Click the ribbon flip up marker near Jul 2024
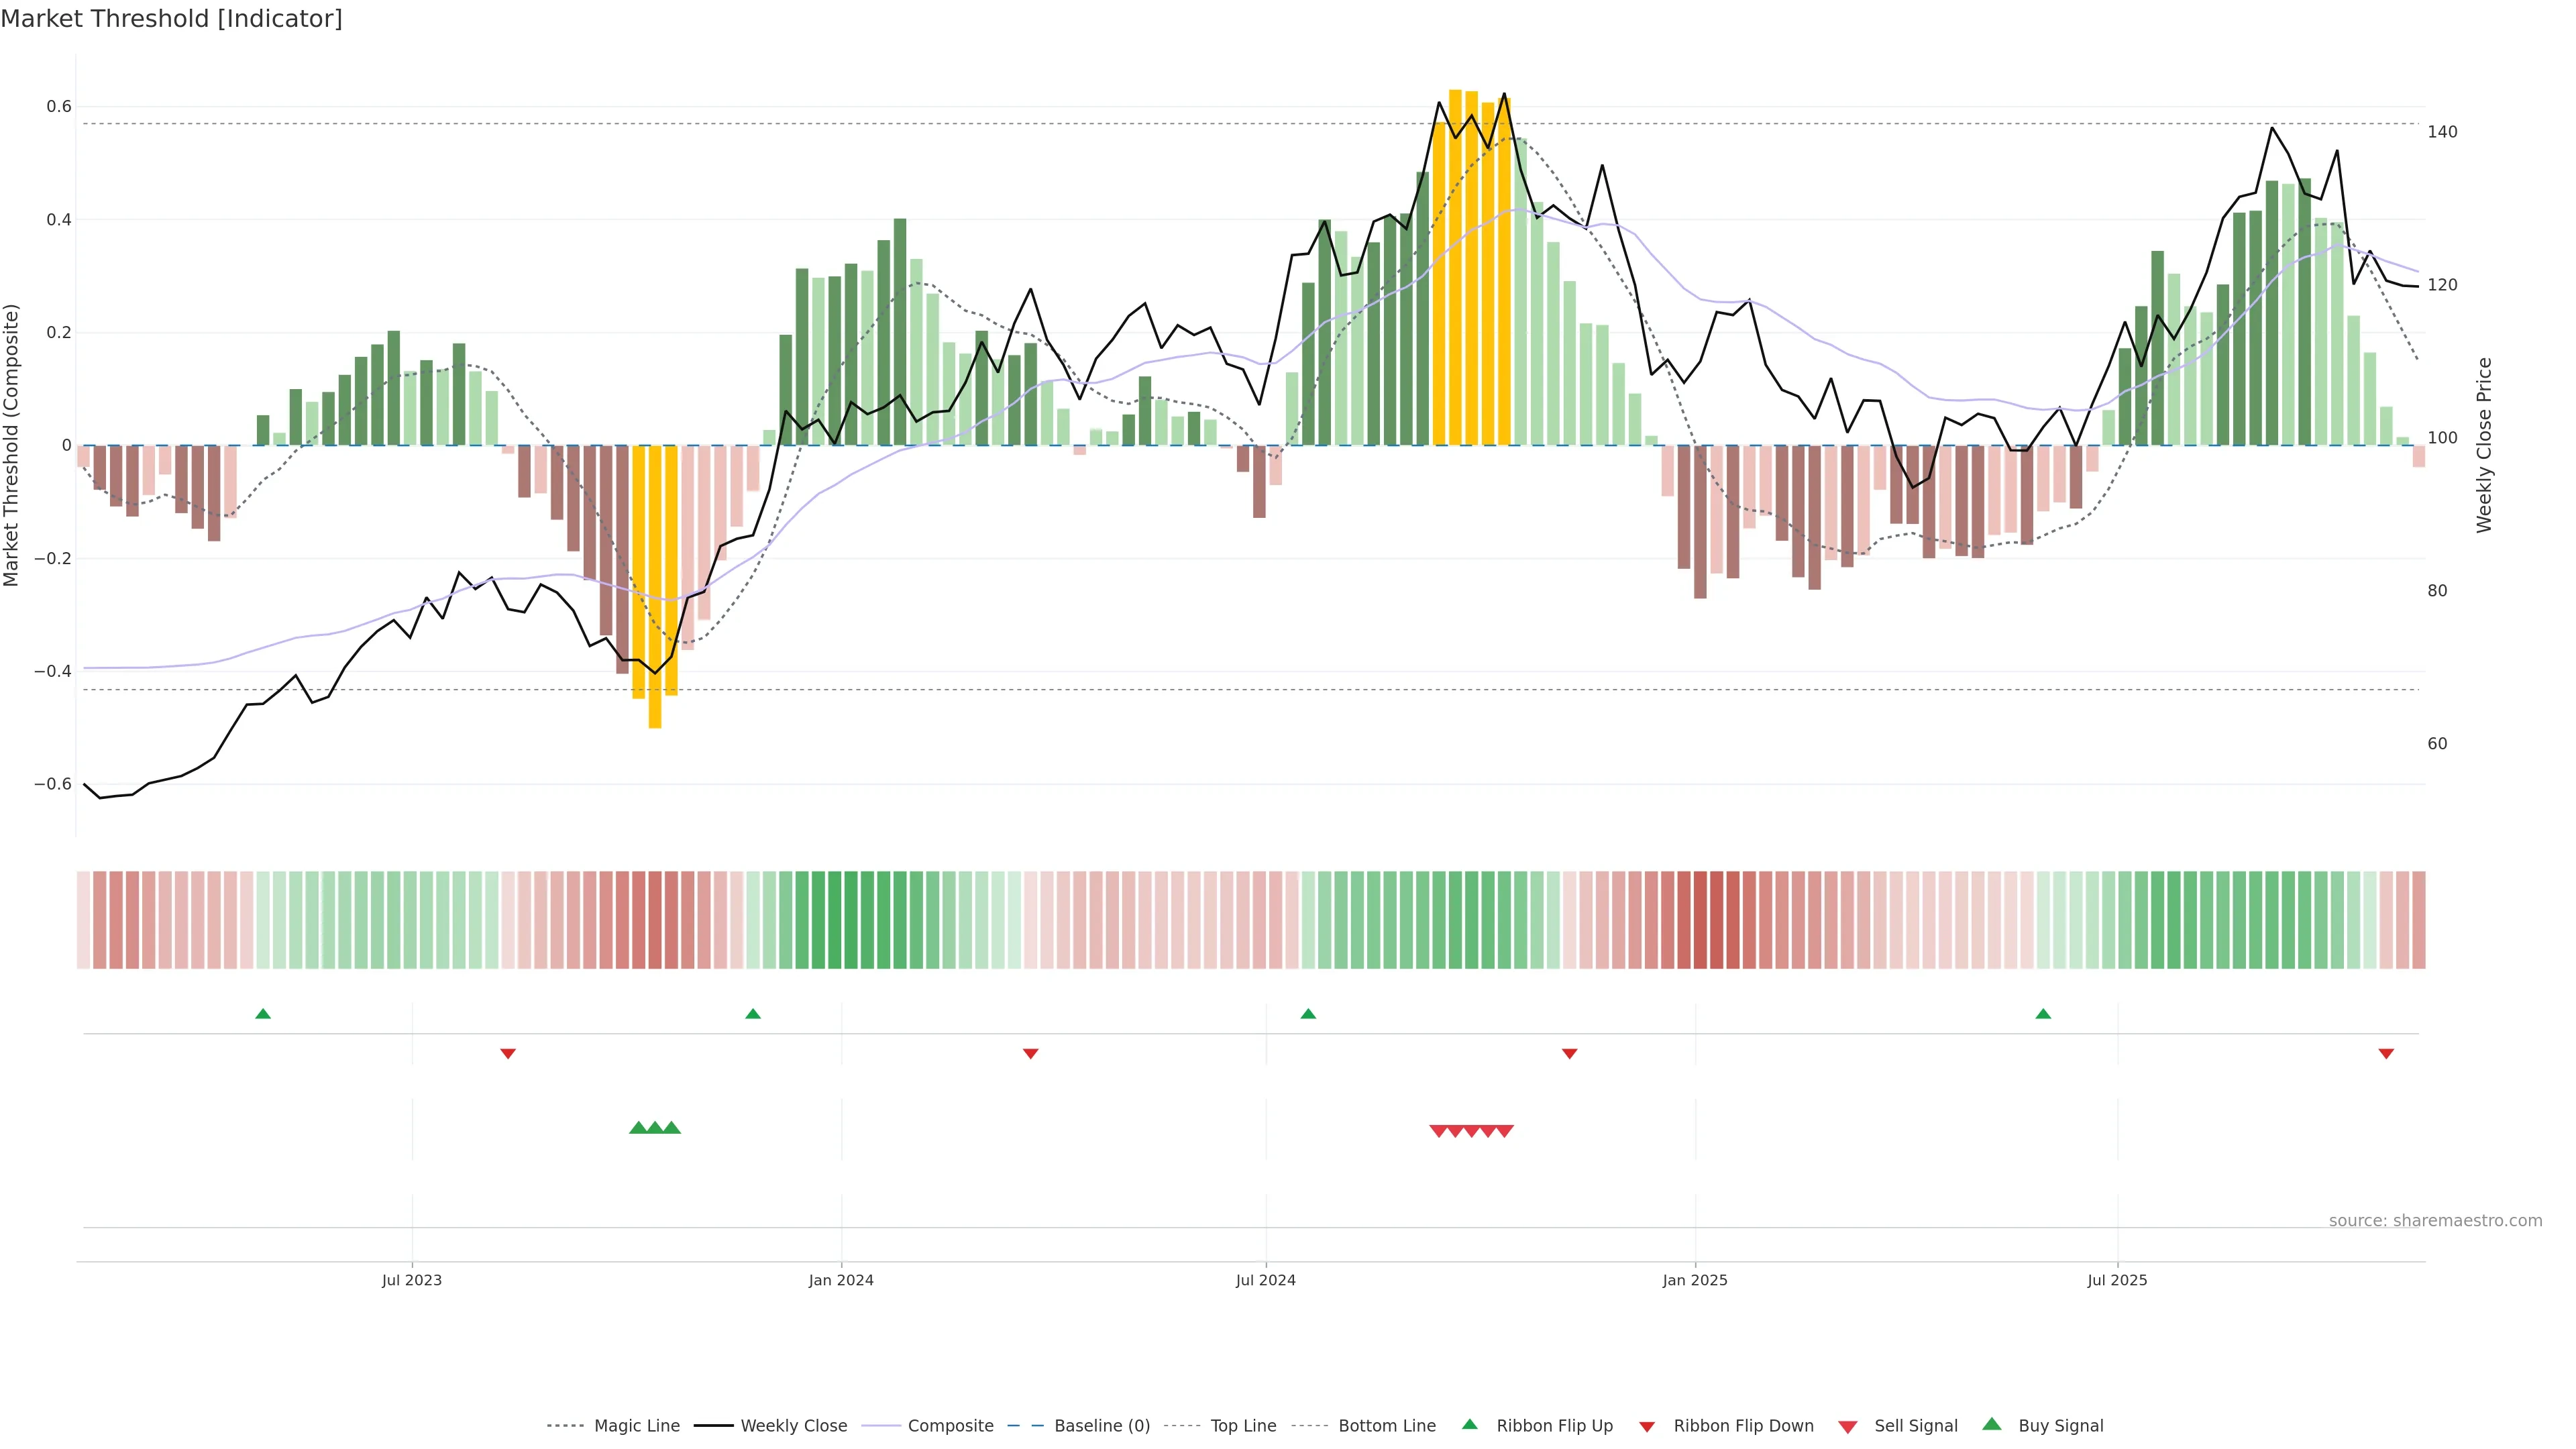 click(1308, 1014)
